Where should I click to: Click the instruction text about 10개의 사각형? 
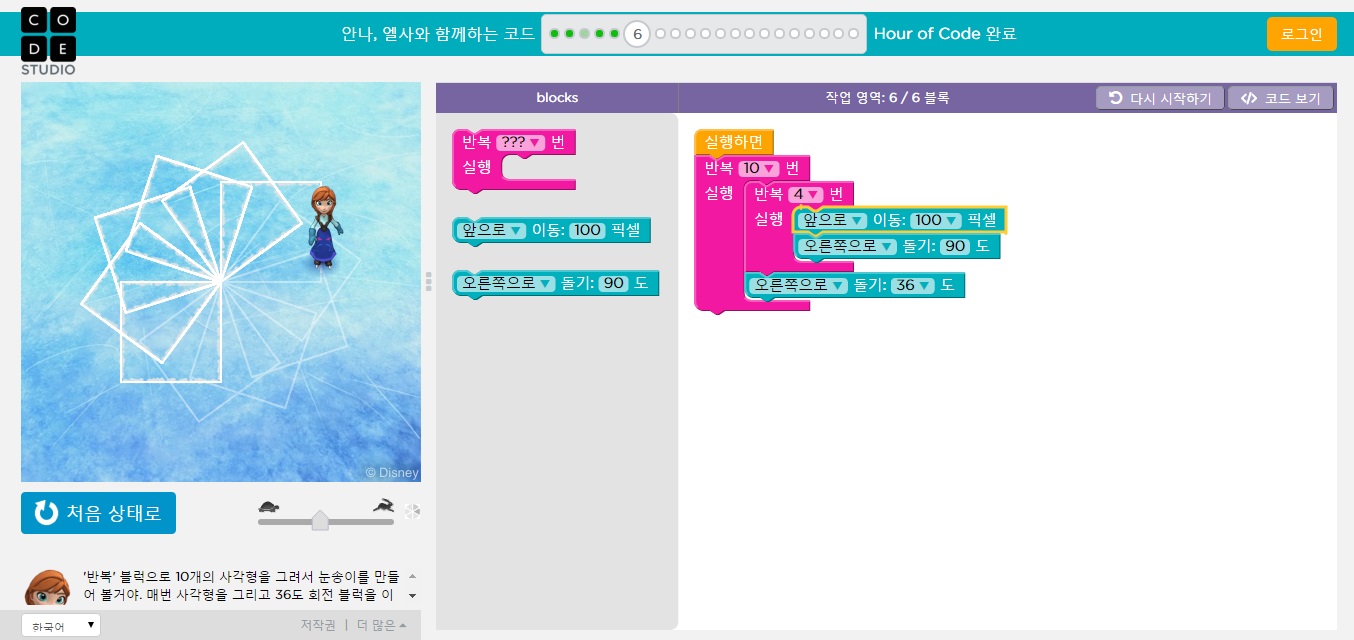click(x=241, y=586)
